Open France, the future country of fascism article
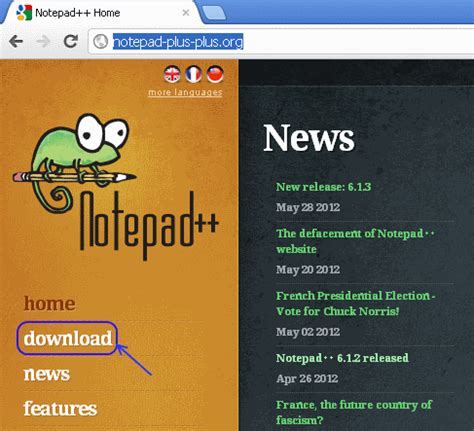The width and height of the screenshot is (474, 431). pyautogui.click(x=354, y=412)
